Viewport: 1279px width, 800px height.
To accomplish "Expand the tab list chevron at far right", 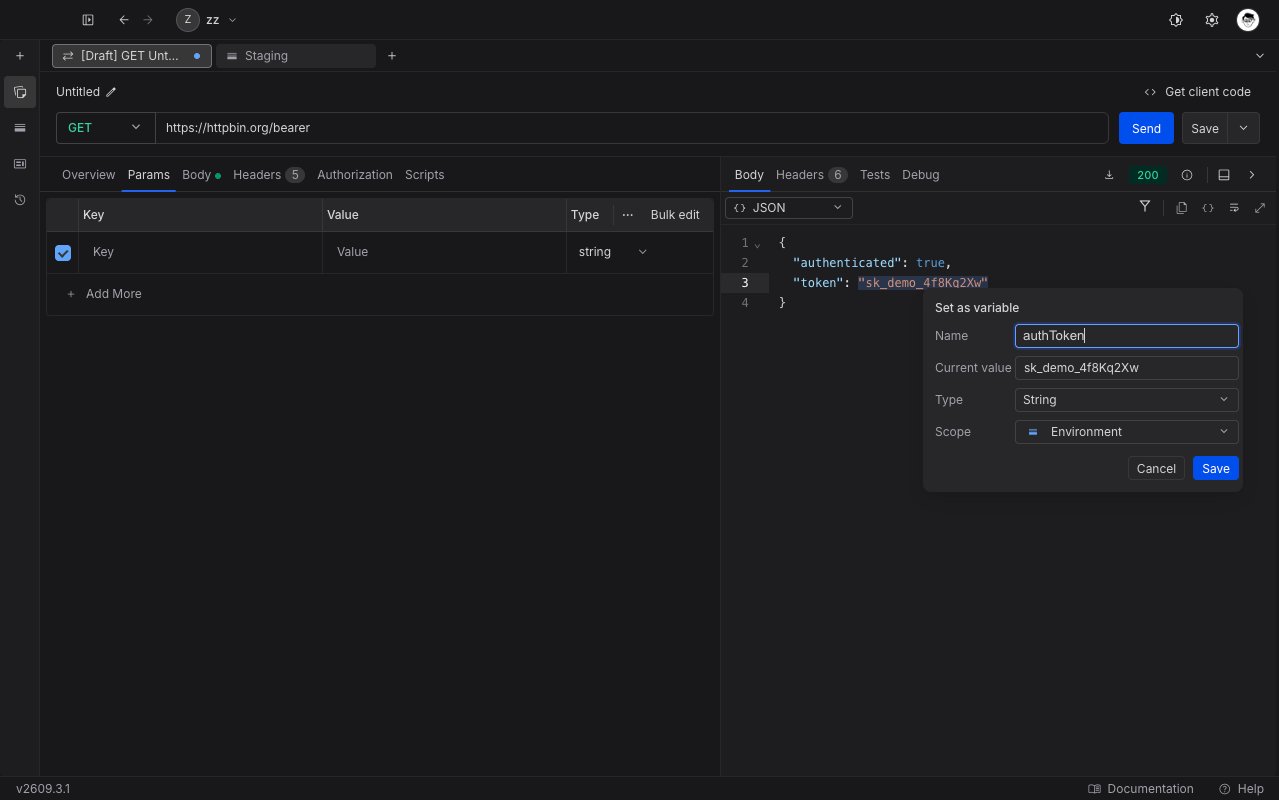I will [1259, 56].
